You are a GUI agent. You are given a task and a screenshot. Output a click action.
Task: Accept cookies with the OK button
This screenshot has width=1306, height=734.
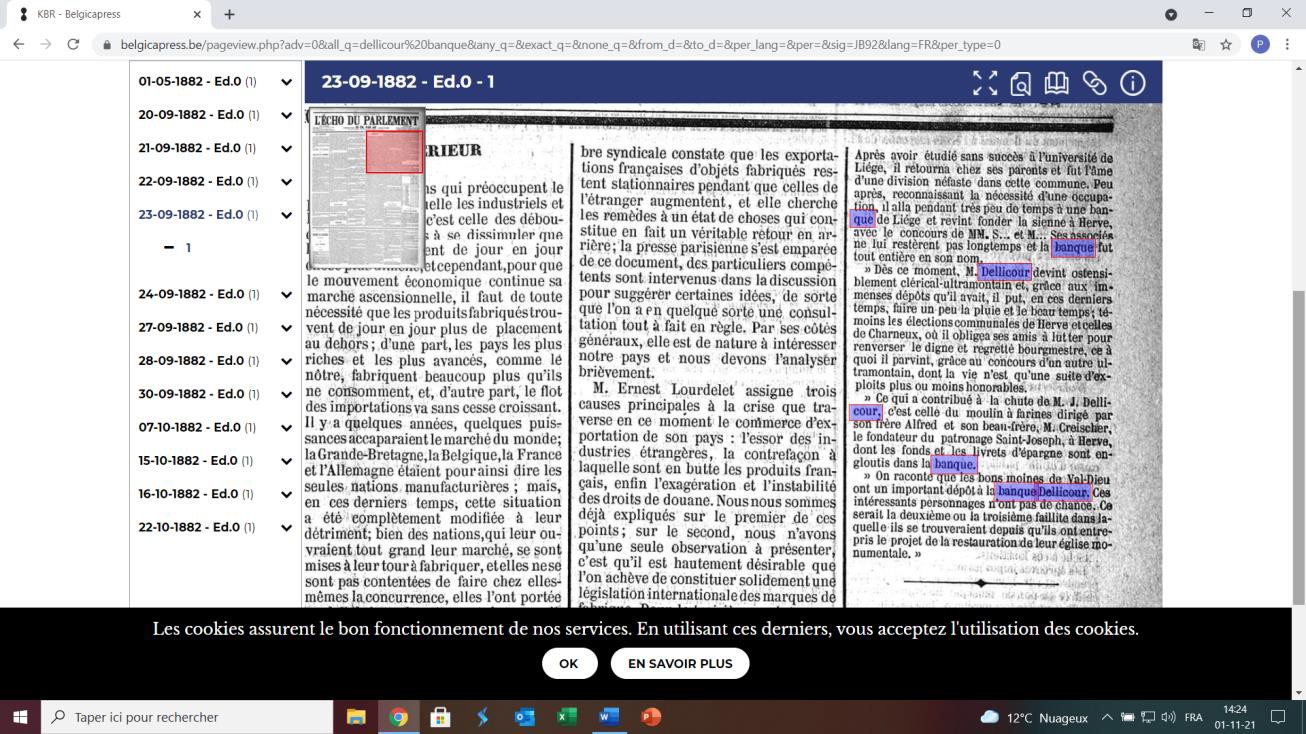click(569, 663)
